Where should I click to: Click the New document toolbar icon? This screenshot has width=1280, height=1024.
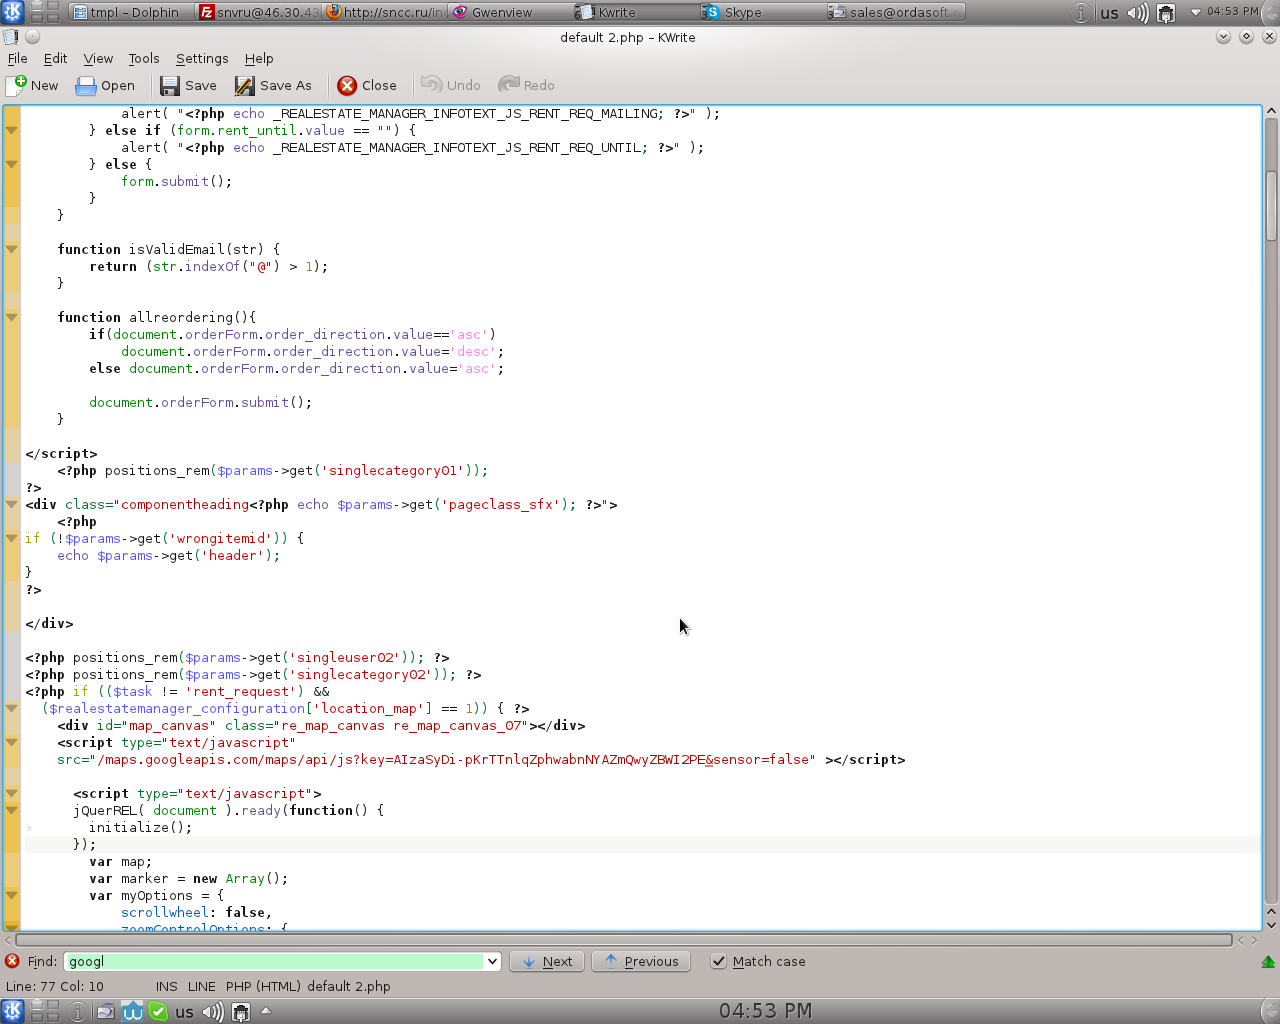[17, 86]
